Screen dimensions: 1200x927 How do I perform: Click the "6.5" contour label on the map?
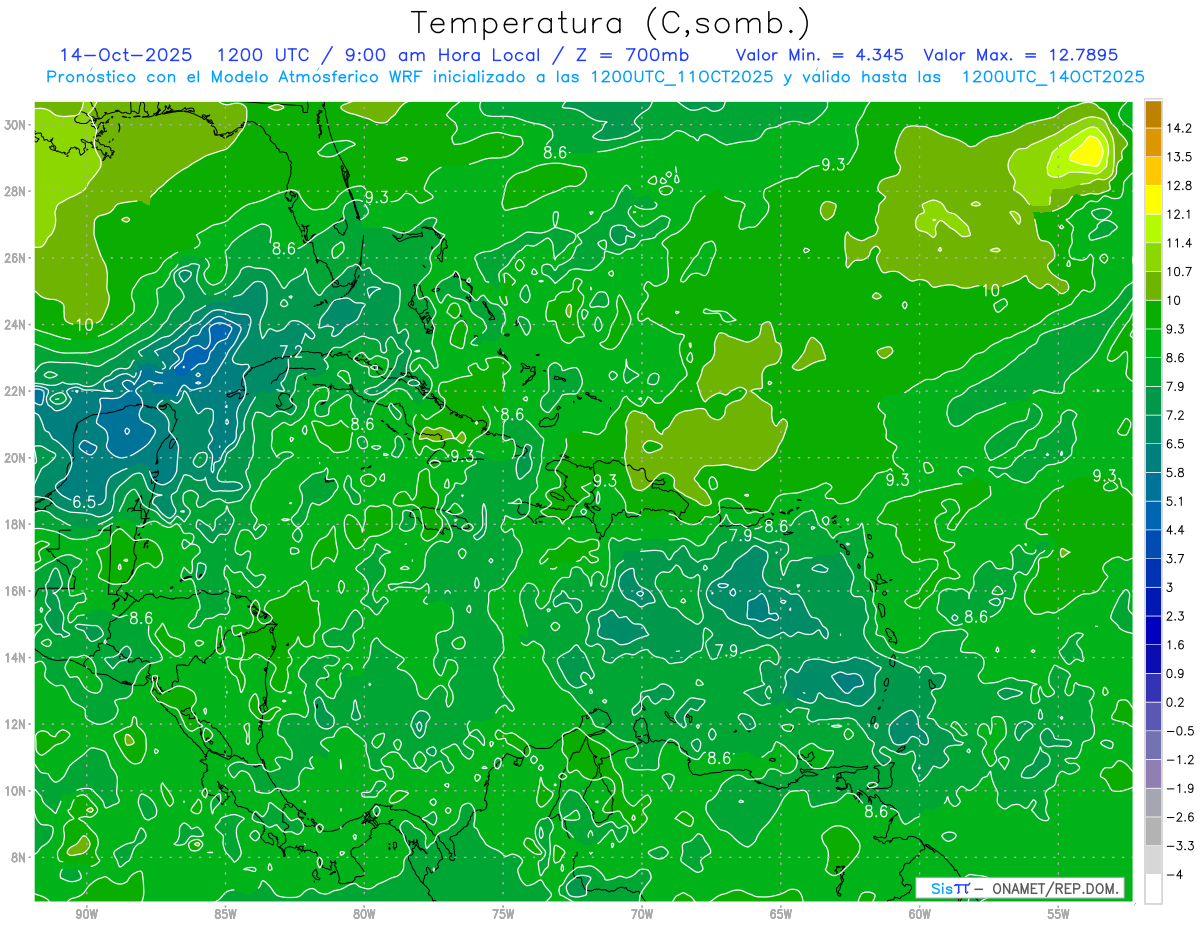[x=84, y=502]
